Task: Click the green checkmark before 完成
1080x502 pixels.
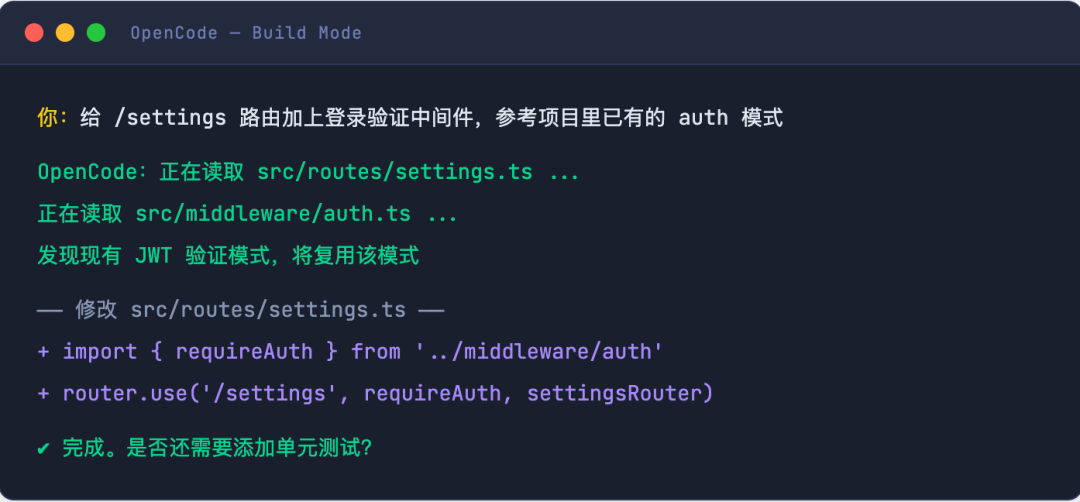Action: [x=43, y=448]
